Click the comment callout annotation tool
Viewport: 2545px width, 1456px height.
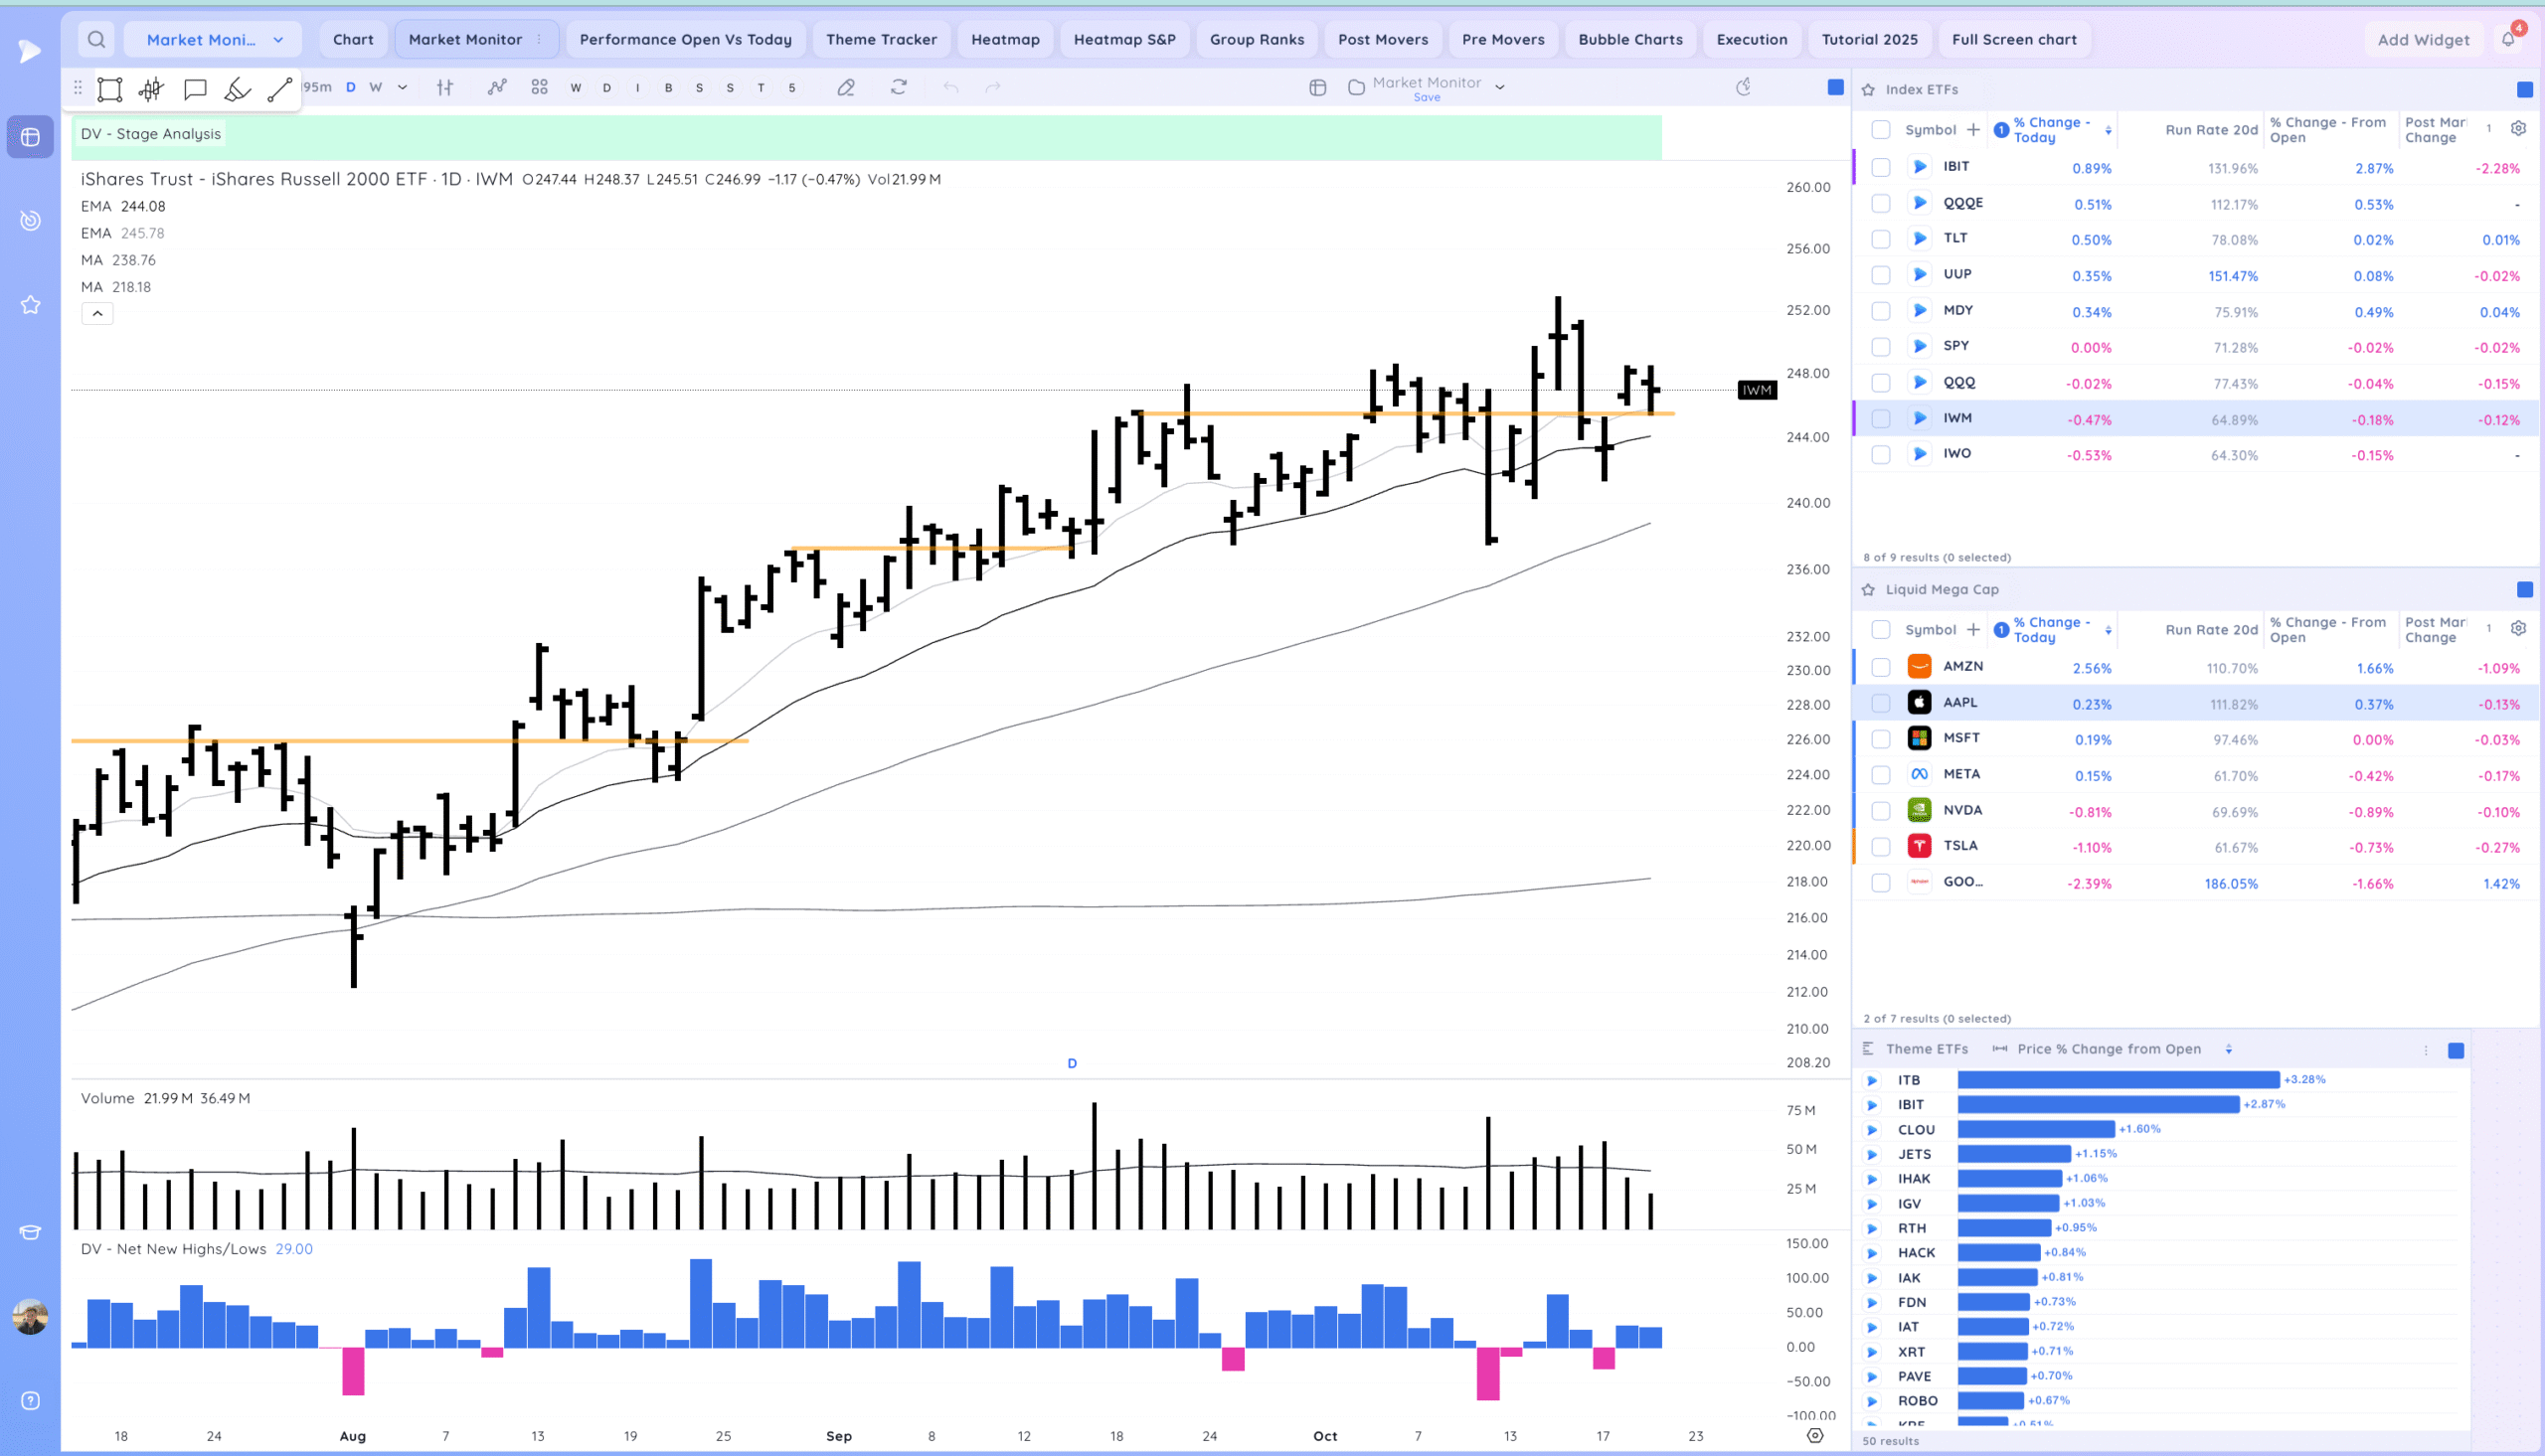pyautogui.click(x=195, y=90)
